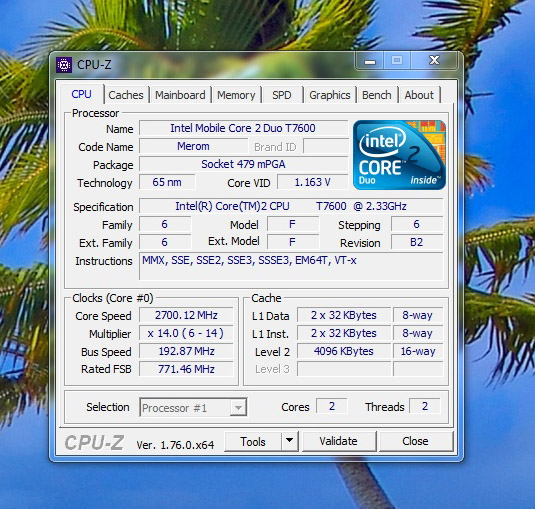Screen dimensions: 535x509
Task: Click the Cores count value
Action: (332, 406)
